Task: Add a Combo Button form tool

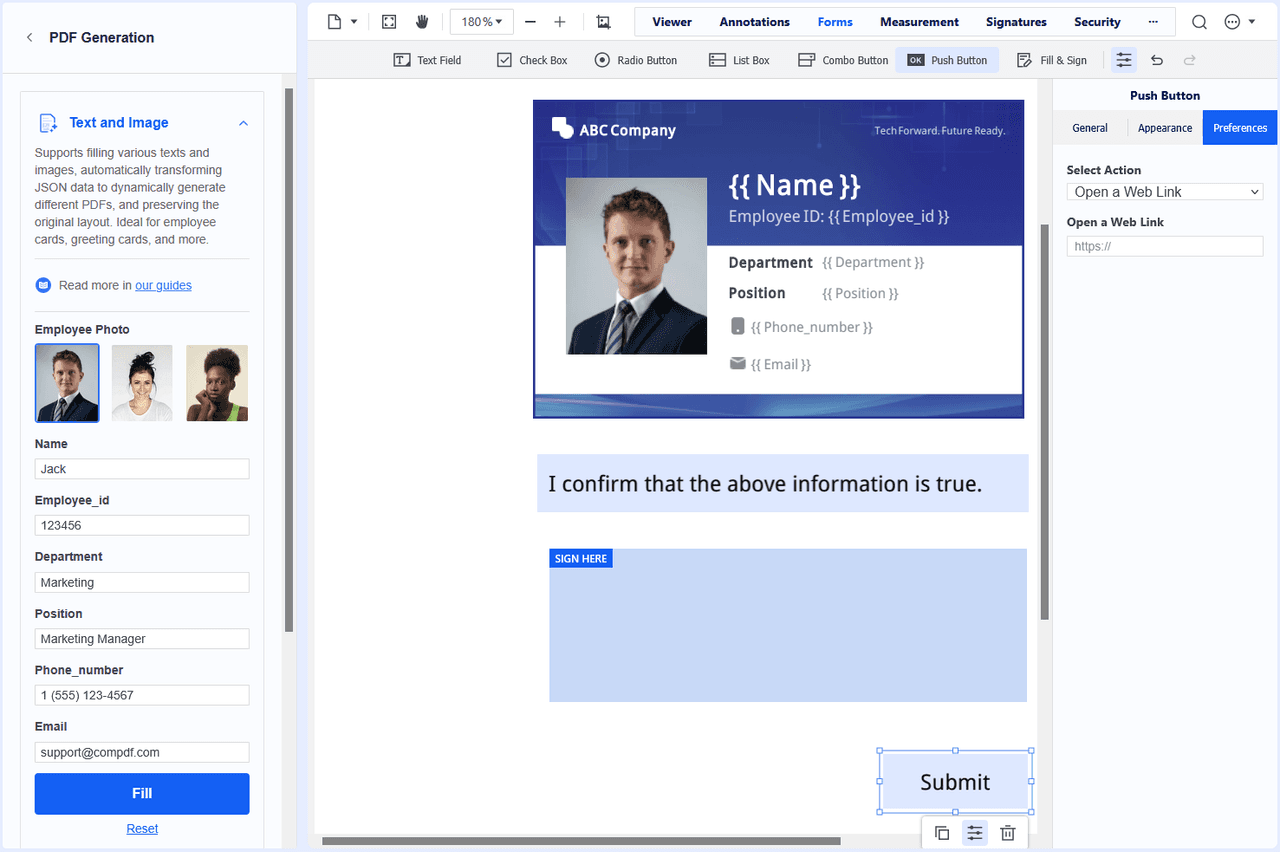Action: pyautogui.click(x=843, y=60)
